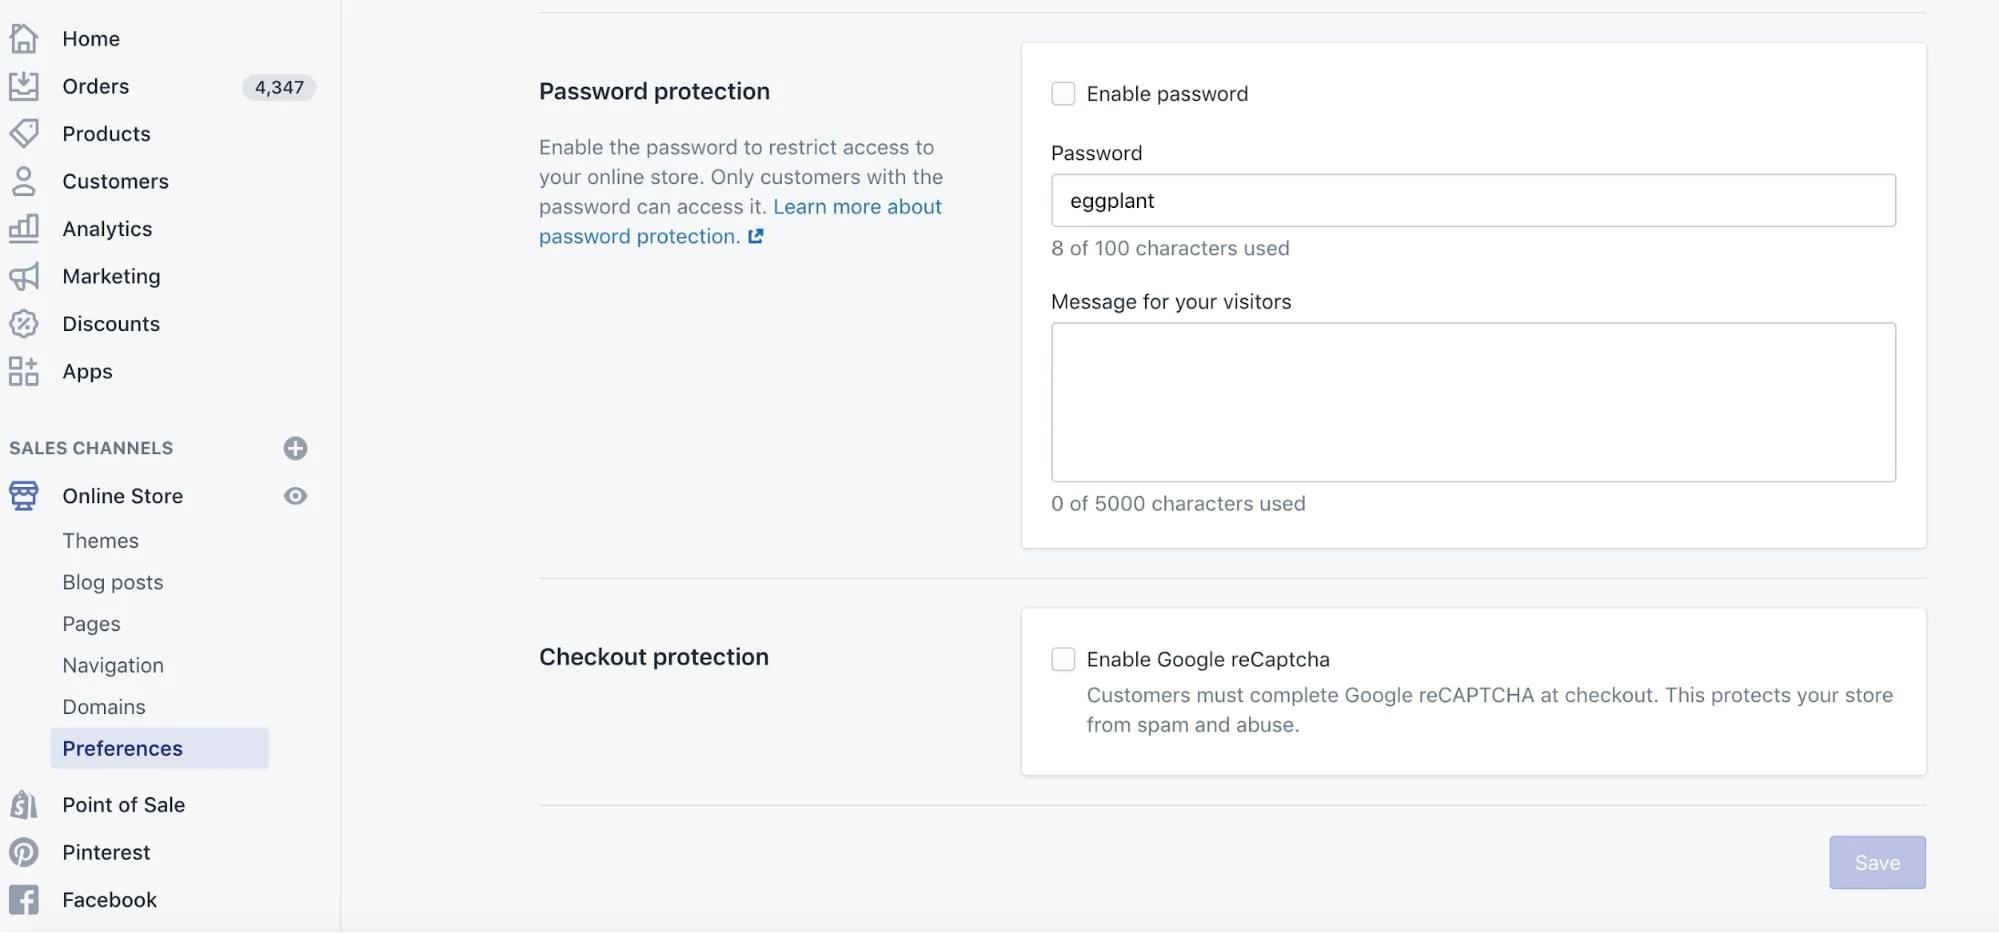Image resolution: width=1999 pixels, height=933 pixels.
Task: Open Customers via the person icon
Action: tap(24, 181)
